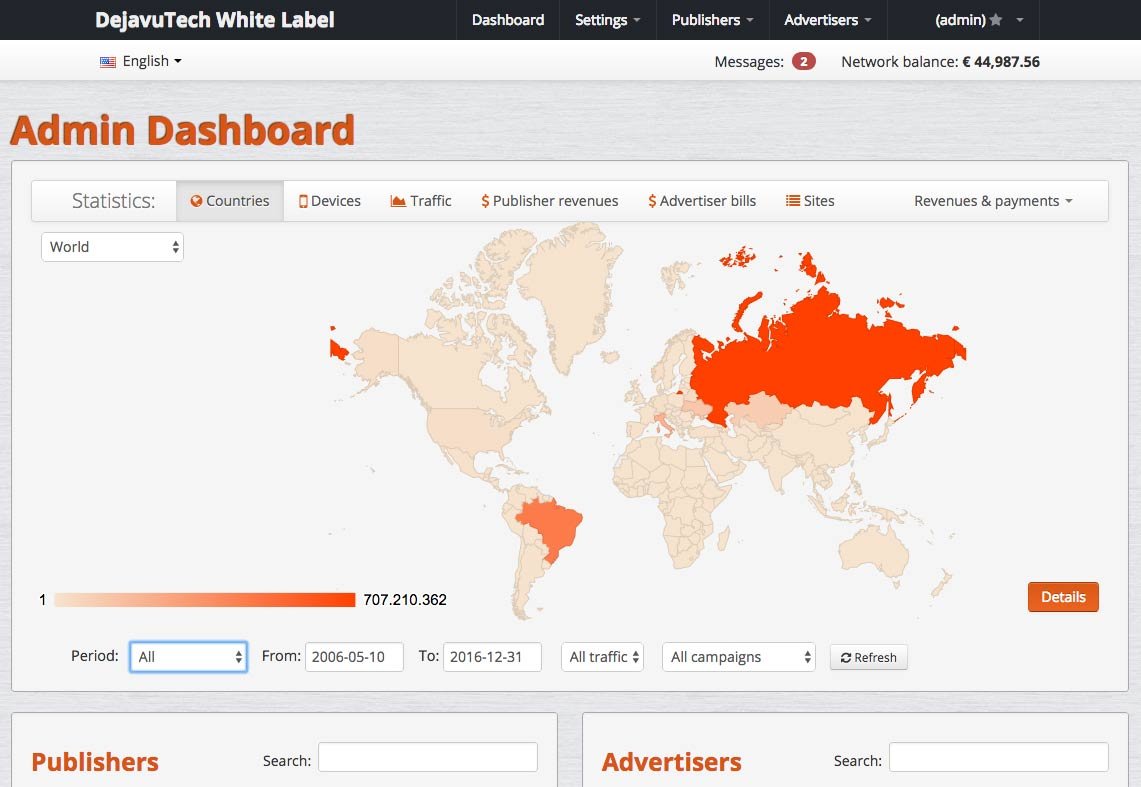Click the DejavuTech White Label brand link
Screen dimensions: 1141x787
(x=215, y=20)
